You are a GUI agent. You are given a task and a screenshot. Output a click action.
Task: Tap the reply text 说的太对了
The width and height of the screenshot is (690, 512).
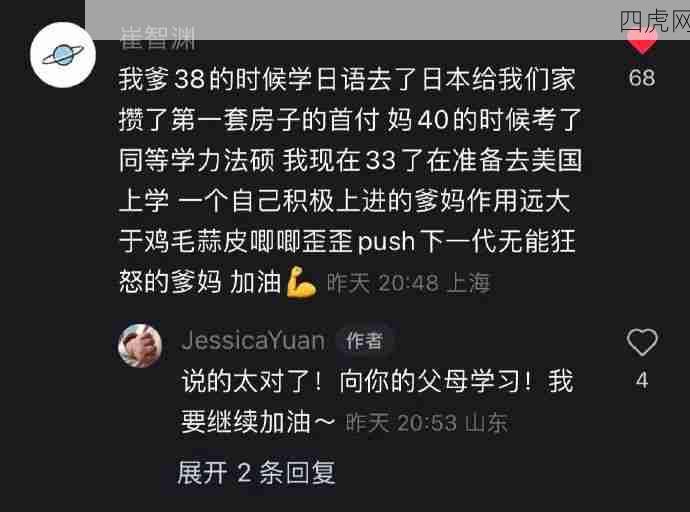click(x=377, y=402)
